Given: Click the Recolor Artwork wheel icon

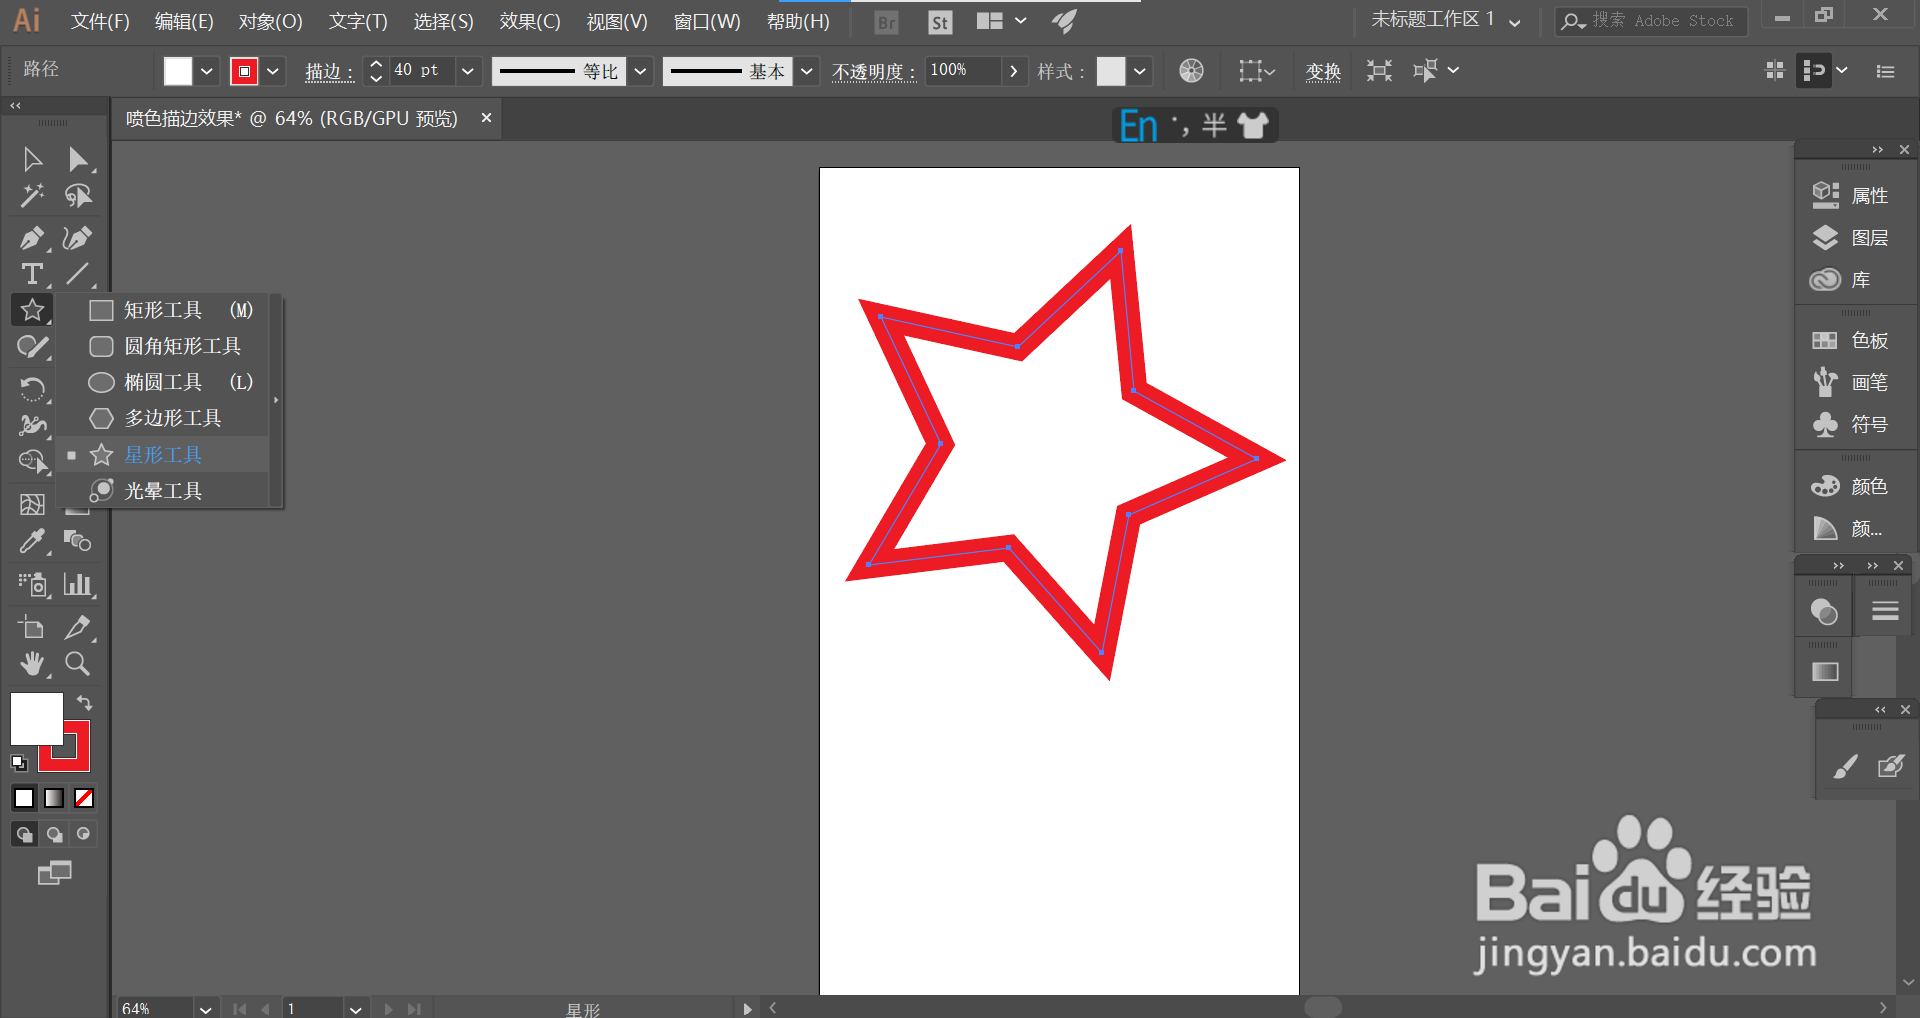Looking at the screenshot, I should pos(1191,71).
